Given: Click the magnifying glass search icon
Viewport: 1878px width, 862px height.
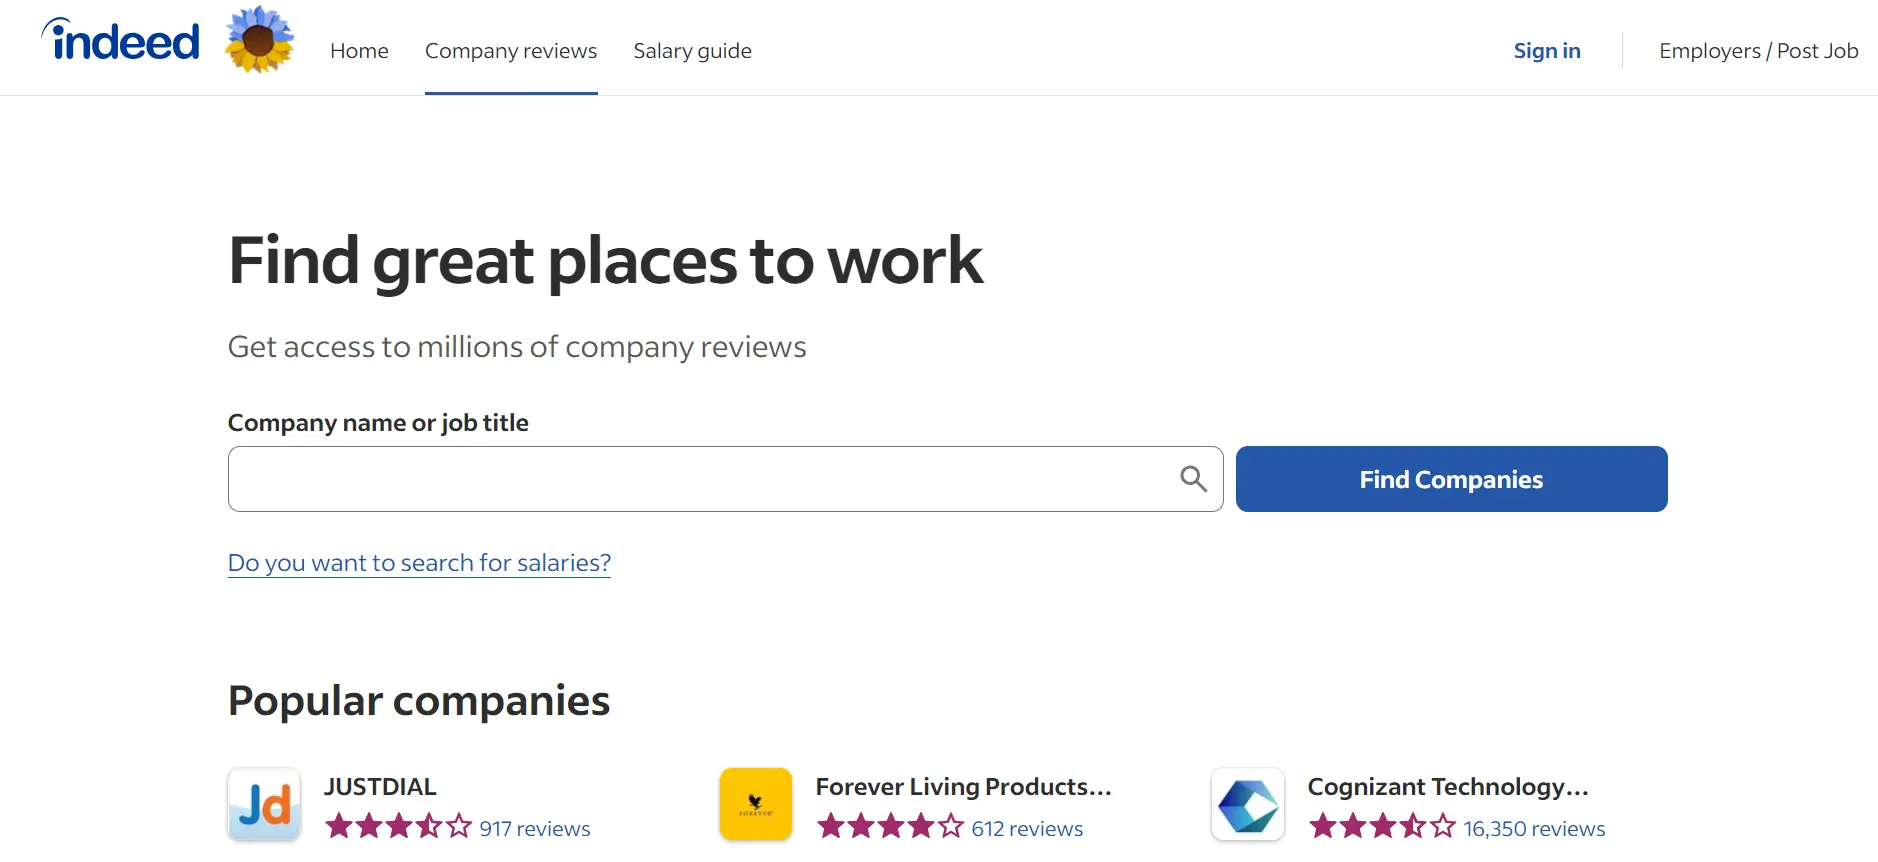Looking at the screenshot, I should point(1193,479).
